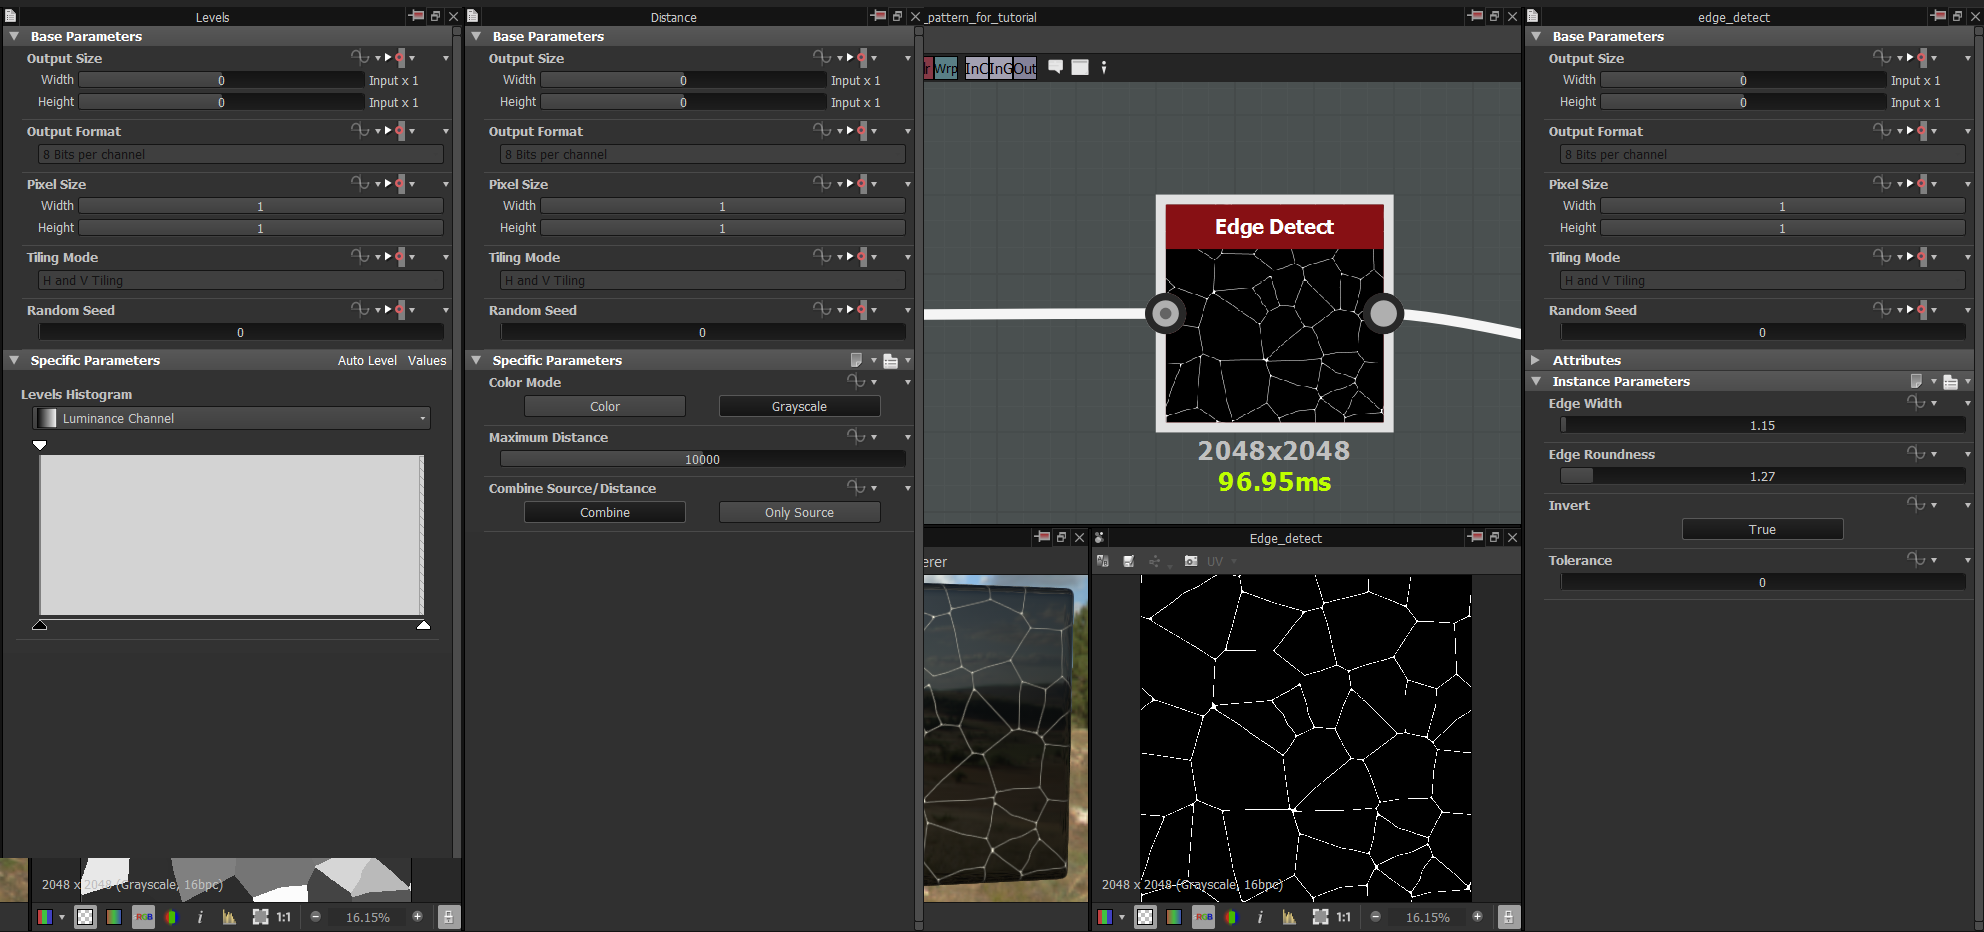Zoom out in Edge_detect 2D view

coord(1376,917)
